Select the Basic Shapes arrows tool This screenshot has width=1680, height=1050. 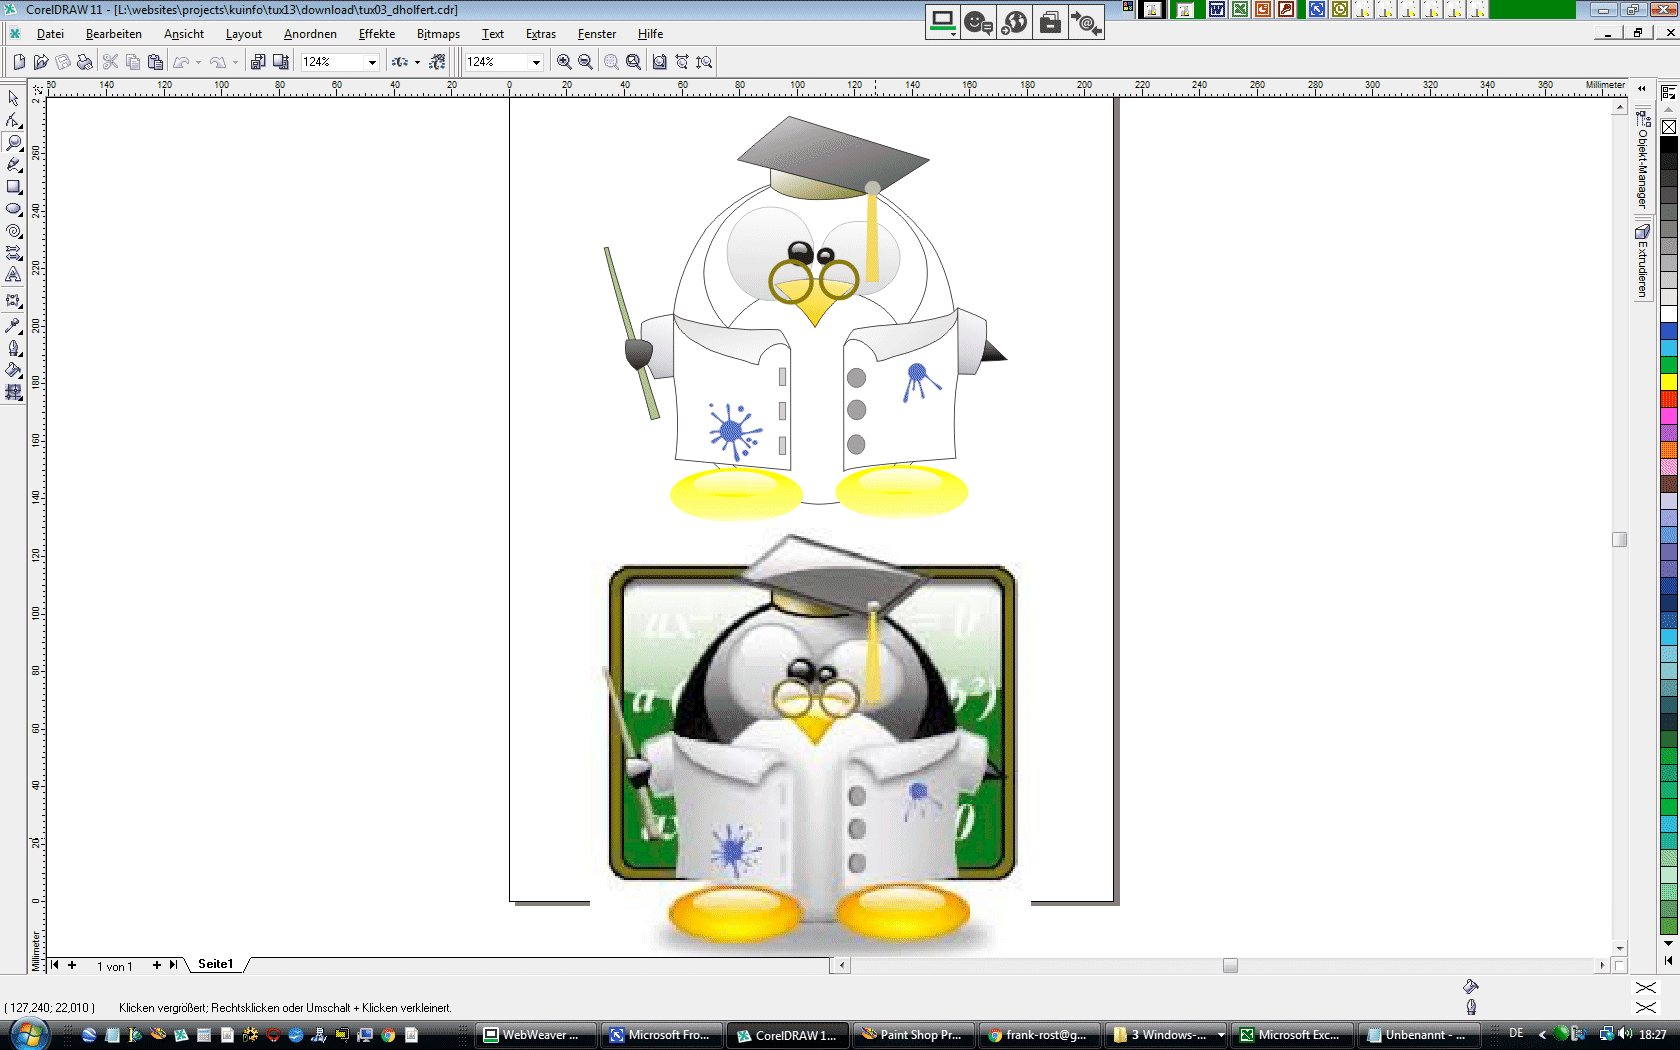point(13,253)
